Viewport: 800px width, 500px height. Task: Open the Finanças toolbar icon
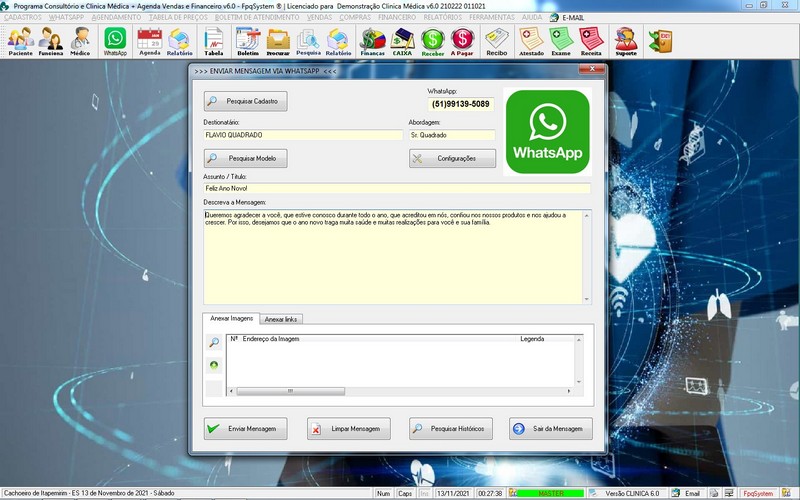(x=373, y=40)
